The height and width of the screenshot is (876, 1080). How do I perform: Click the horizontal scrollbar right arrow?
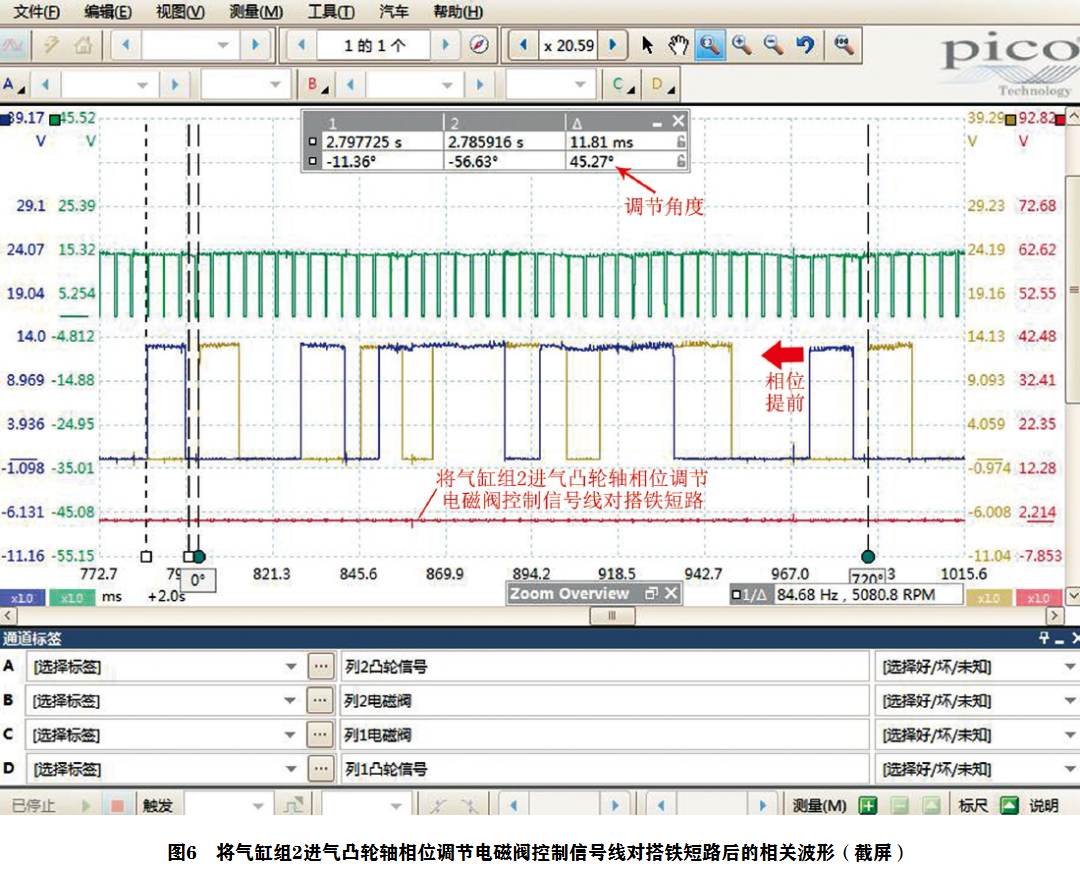point(1055,616)
